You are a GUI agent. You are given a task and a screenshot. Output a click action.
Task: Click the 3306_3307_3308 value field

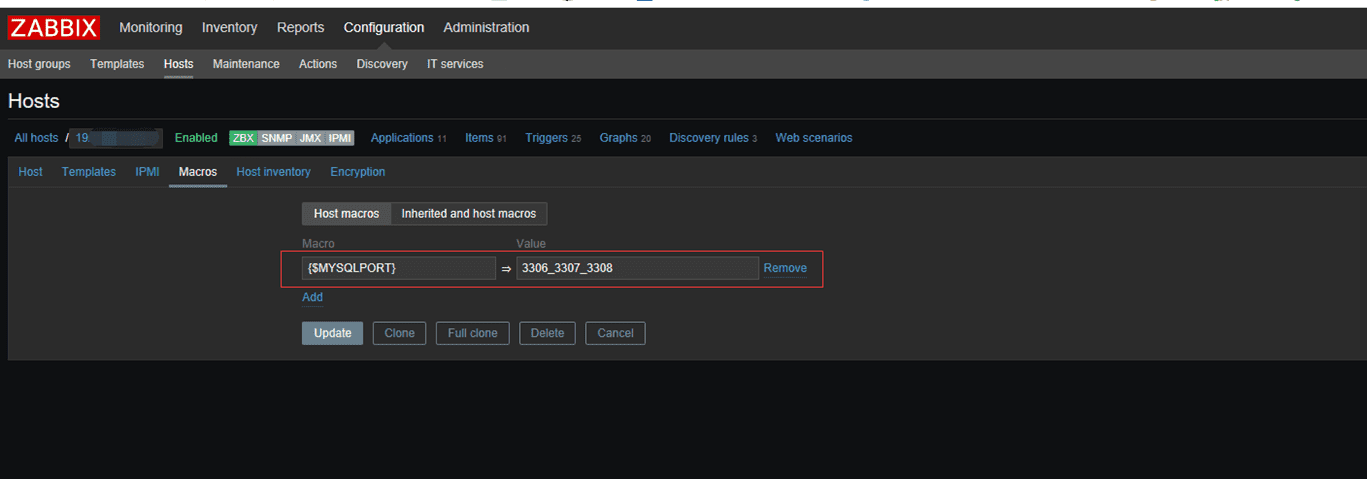[x=637, y=268]
